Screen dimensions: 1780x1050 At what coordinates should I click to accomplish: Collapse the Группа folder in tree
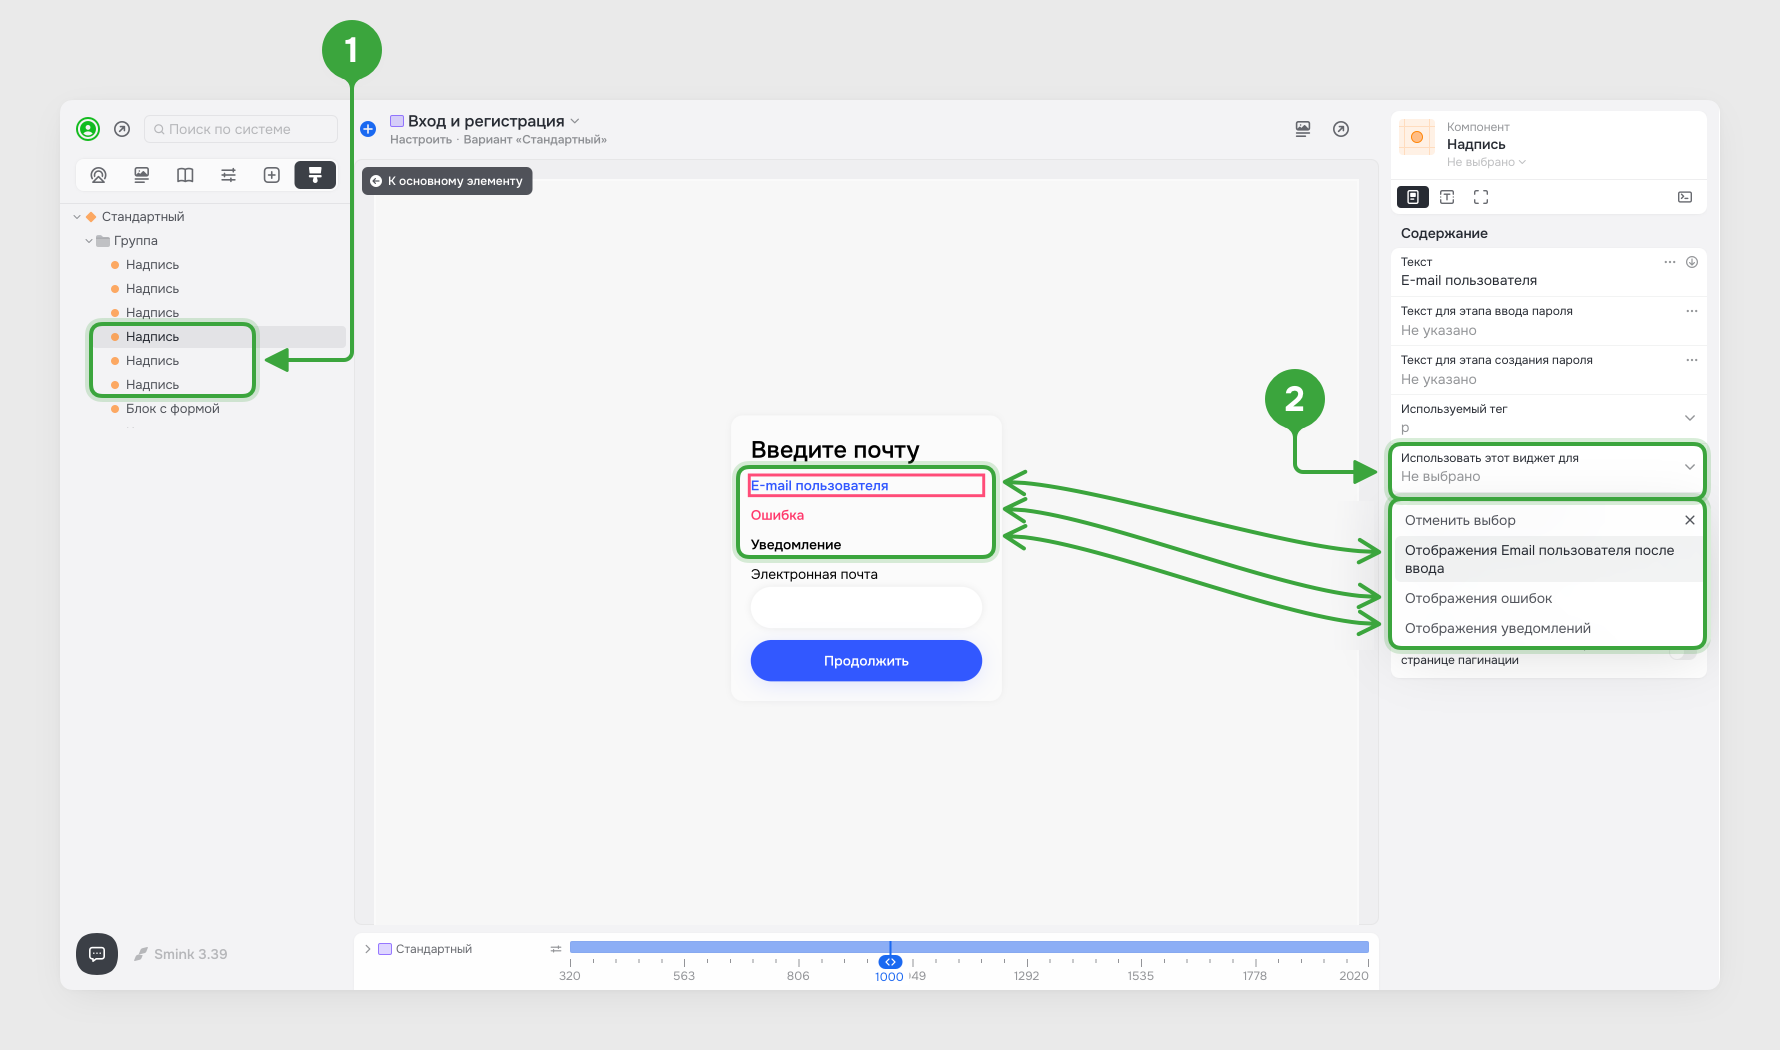89,241
